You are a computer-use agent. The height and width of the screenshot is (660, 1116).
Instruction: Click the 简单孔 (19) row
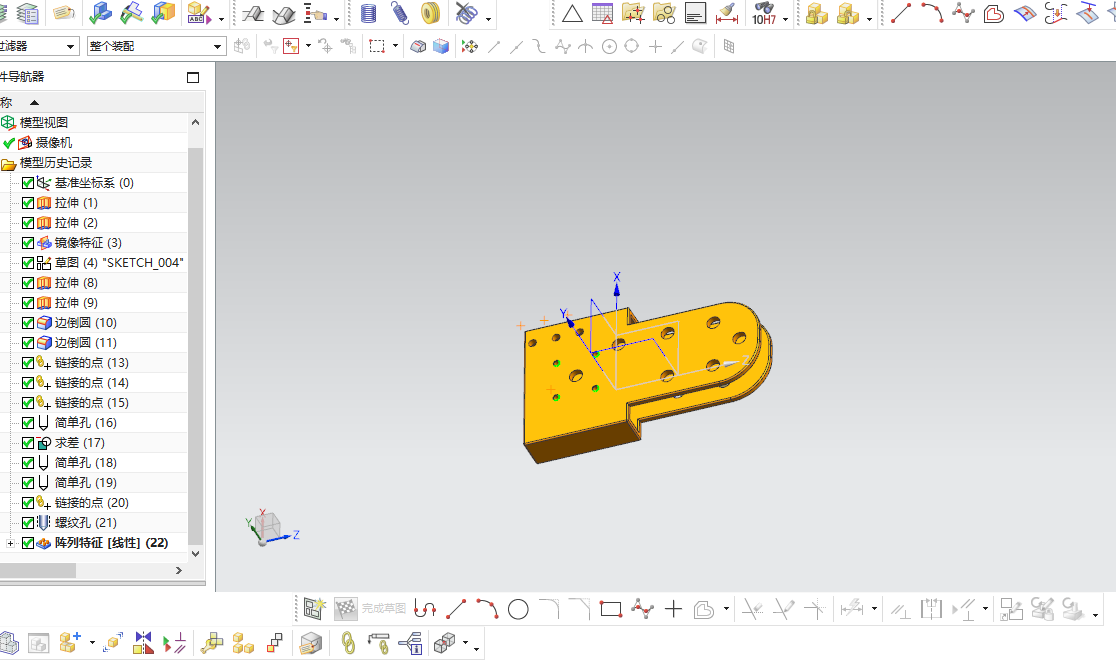point(85,483)
